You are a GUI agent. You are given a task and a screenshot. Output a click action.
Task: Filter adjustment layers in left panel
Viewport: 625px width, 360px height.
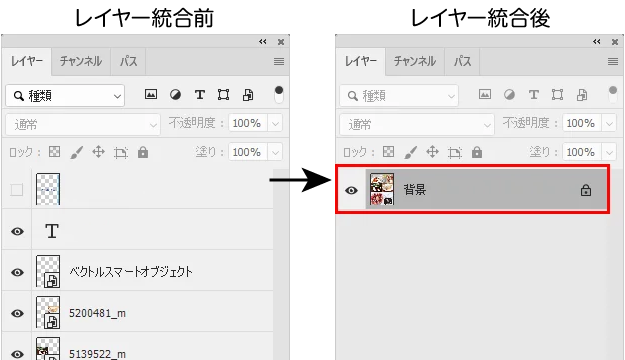[x=175, y=94]
